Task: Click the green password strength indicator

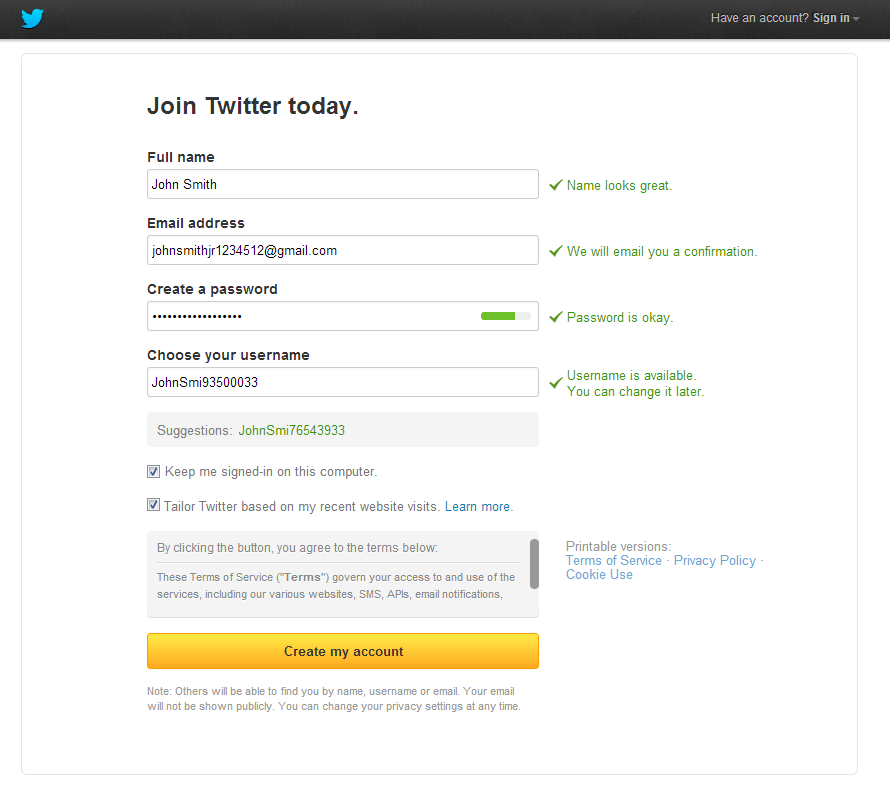Action: 500,315
